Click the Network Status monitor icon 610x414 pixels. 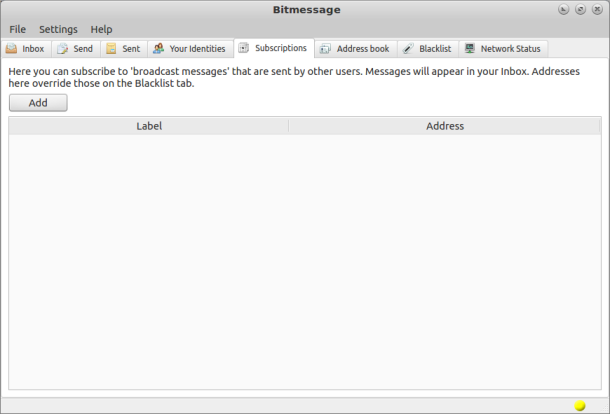(x=470, y=48)
